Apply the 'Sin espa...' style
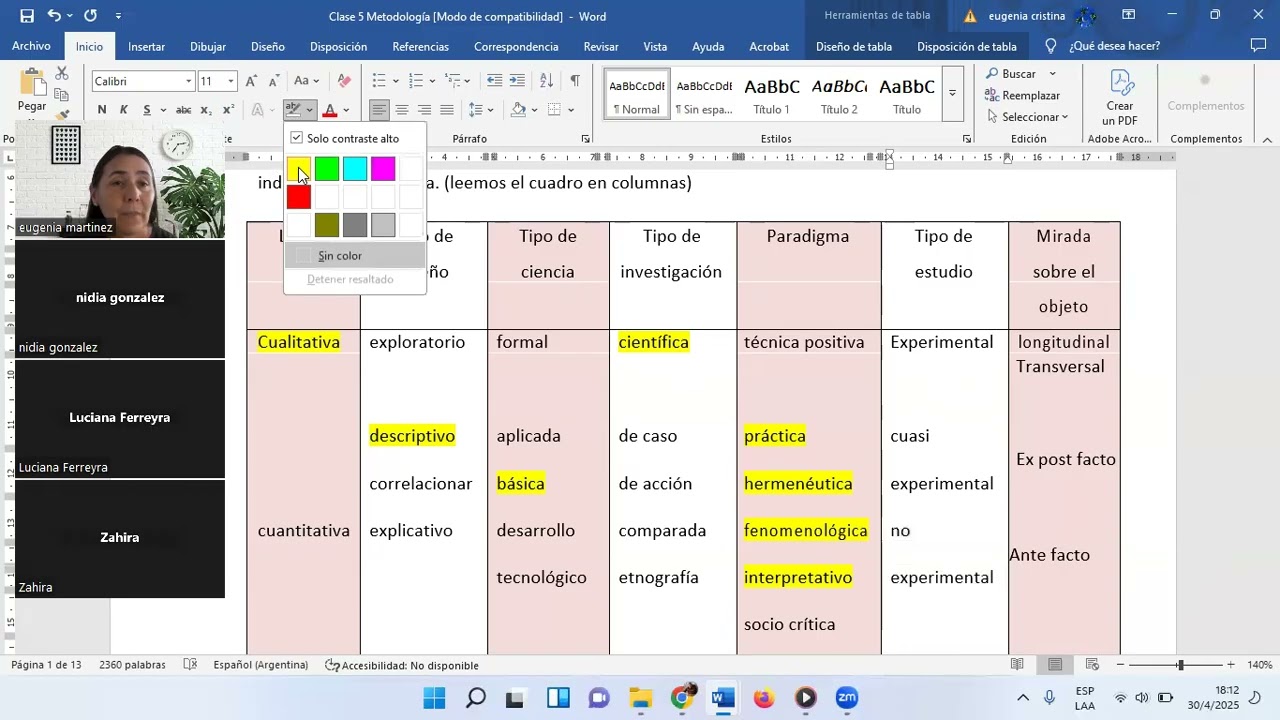The height and width of the screenshot is (720, 1280). pyautogui.click(x=703, y=94)
